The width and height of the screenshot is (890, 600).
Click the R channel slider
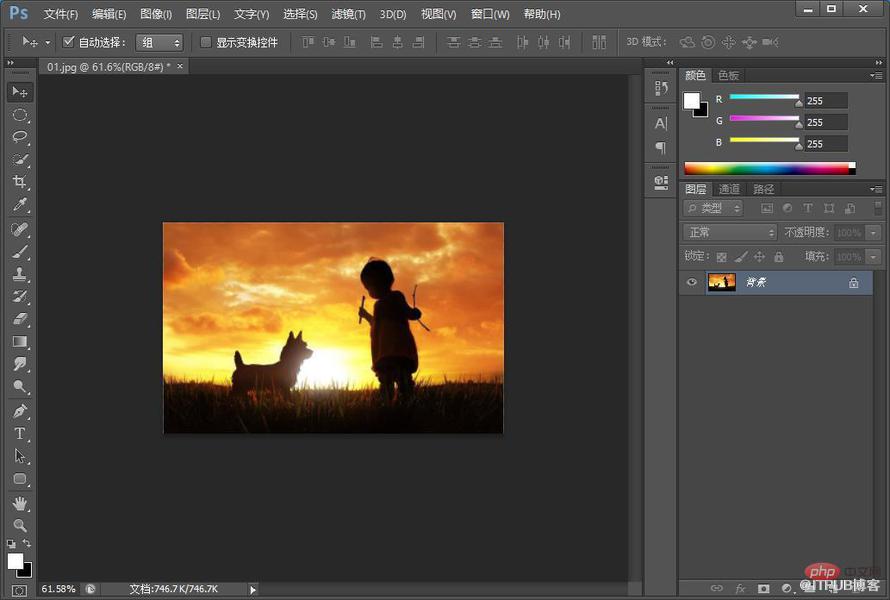coord(764,97)
